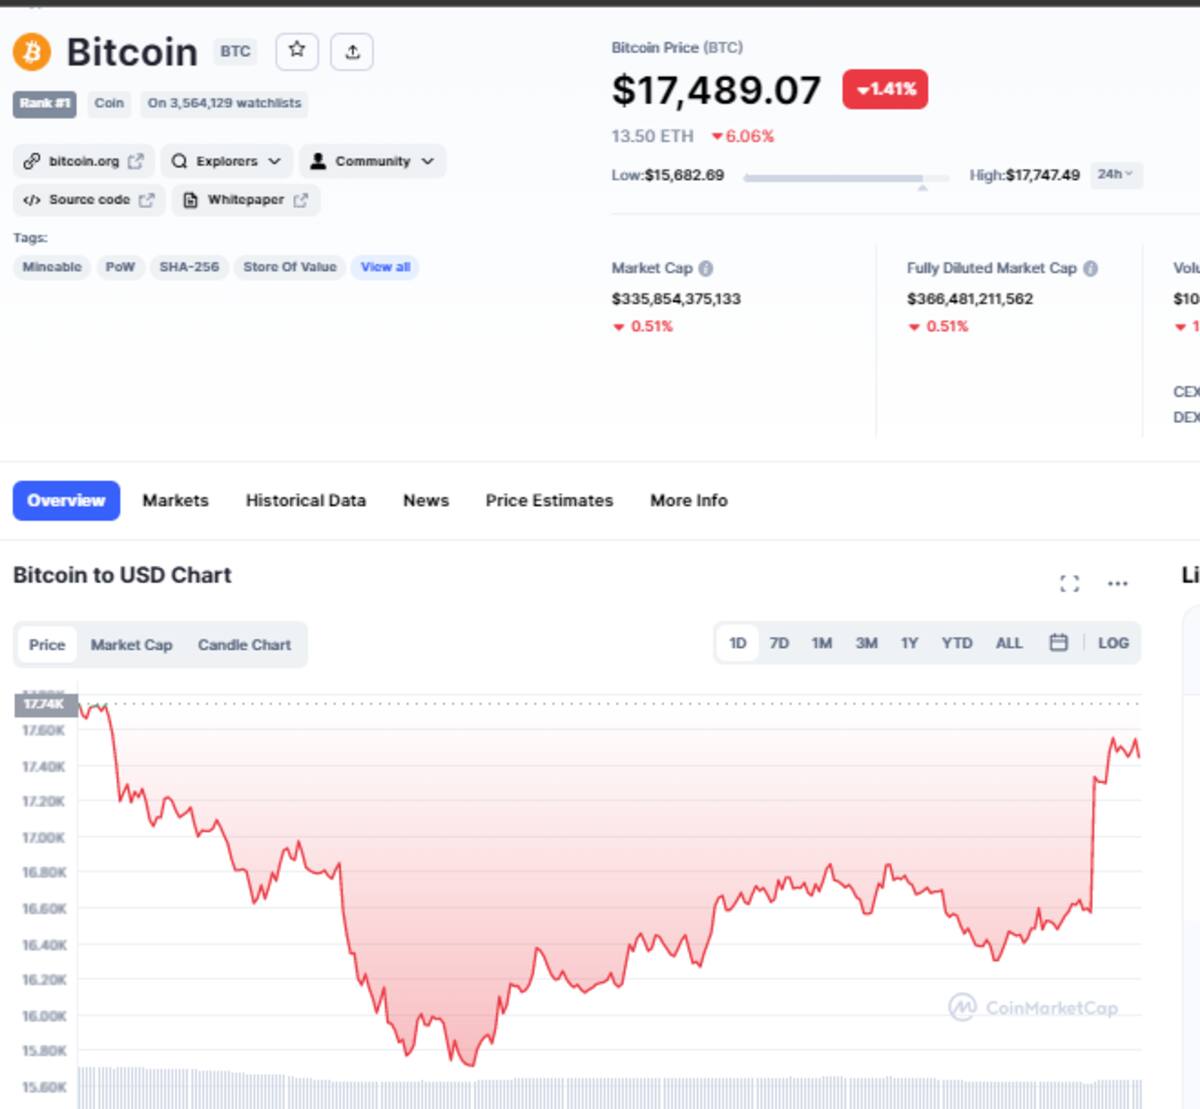The image size is (1200, 1109).
Task: Expand the Explorers dropdown
Action: 227,161
